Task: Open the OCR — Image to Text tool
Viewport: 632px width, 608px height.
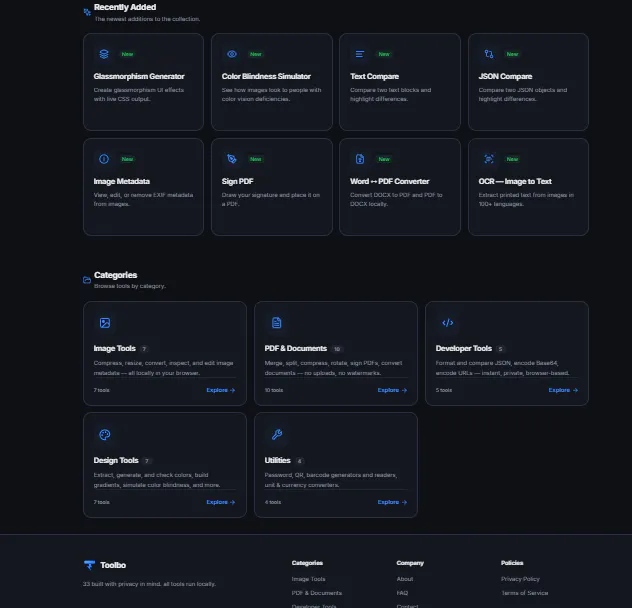Action: (528, 187)
